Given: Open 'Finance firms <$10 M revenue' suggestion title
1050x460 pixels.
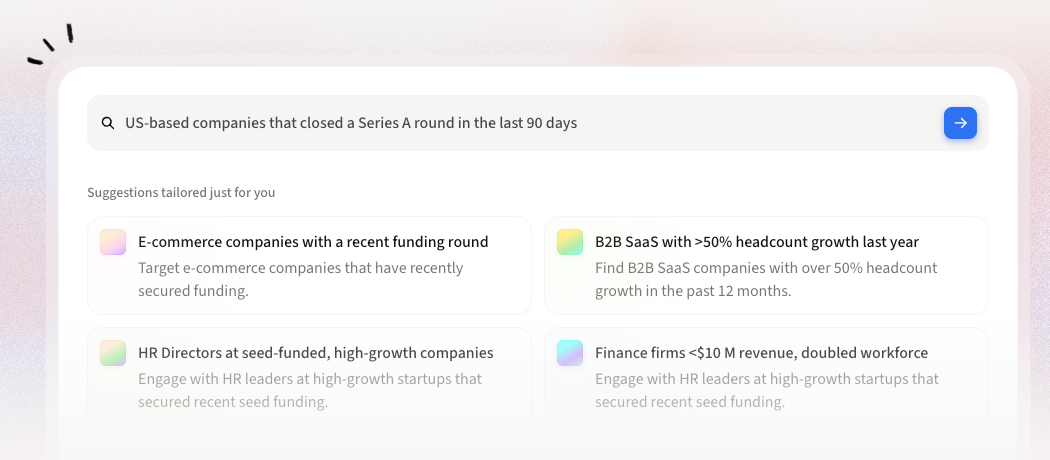Looking at the screenshot, I should click(761, 353).
